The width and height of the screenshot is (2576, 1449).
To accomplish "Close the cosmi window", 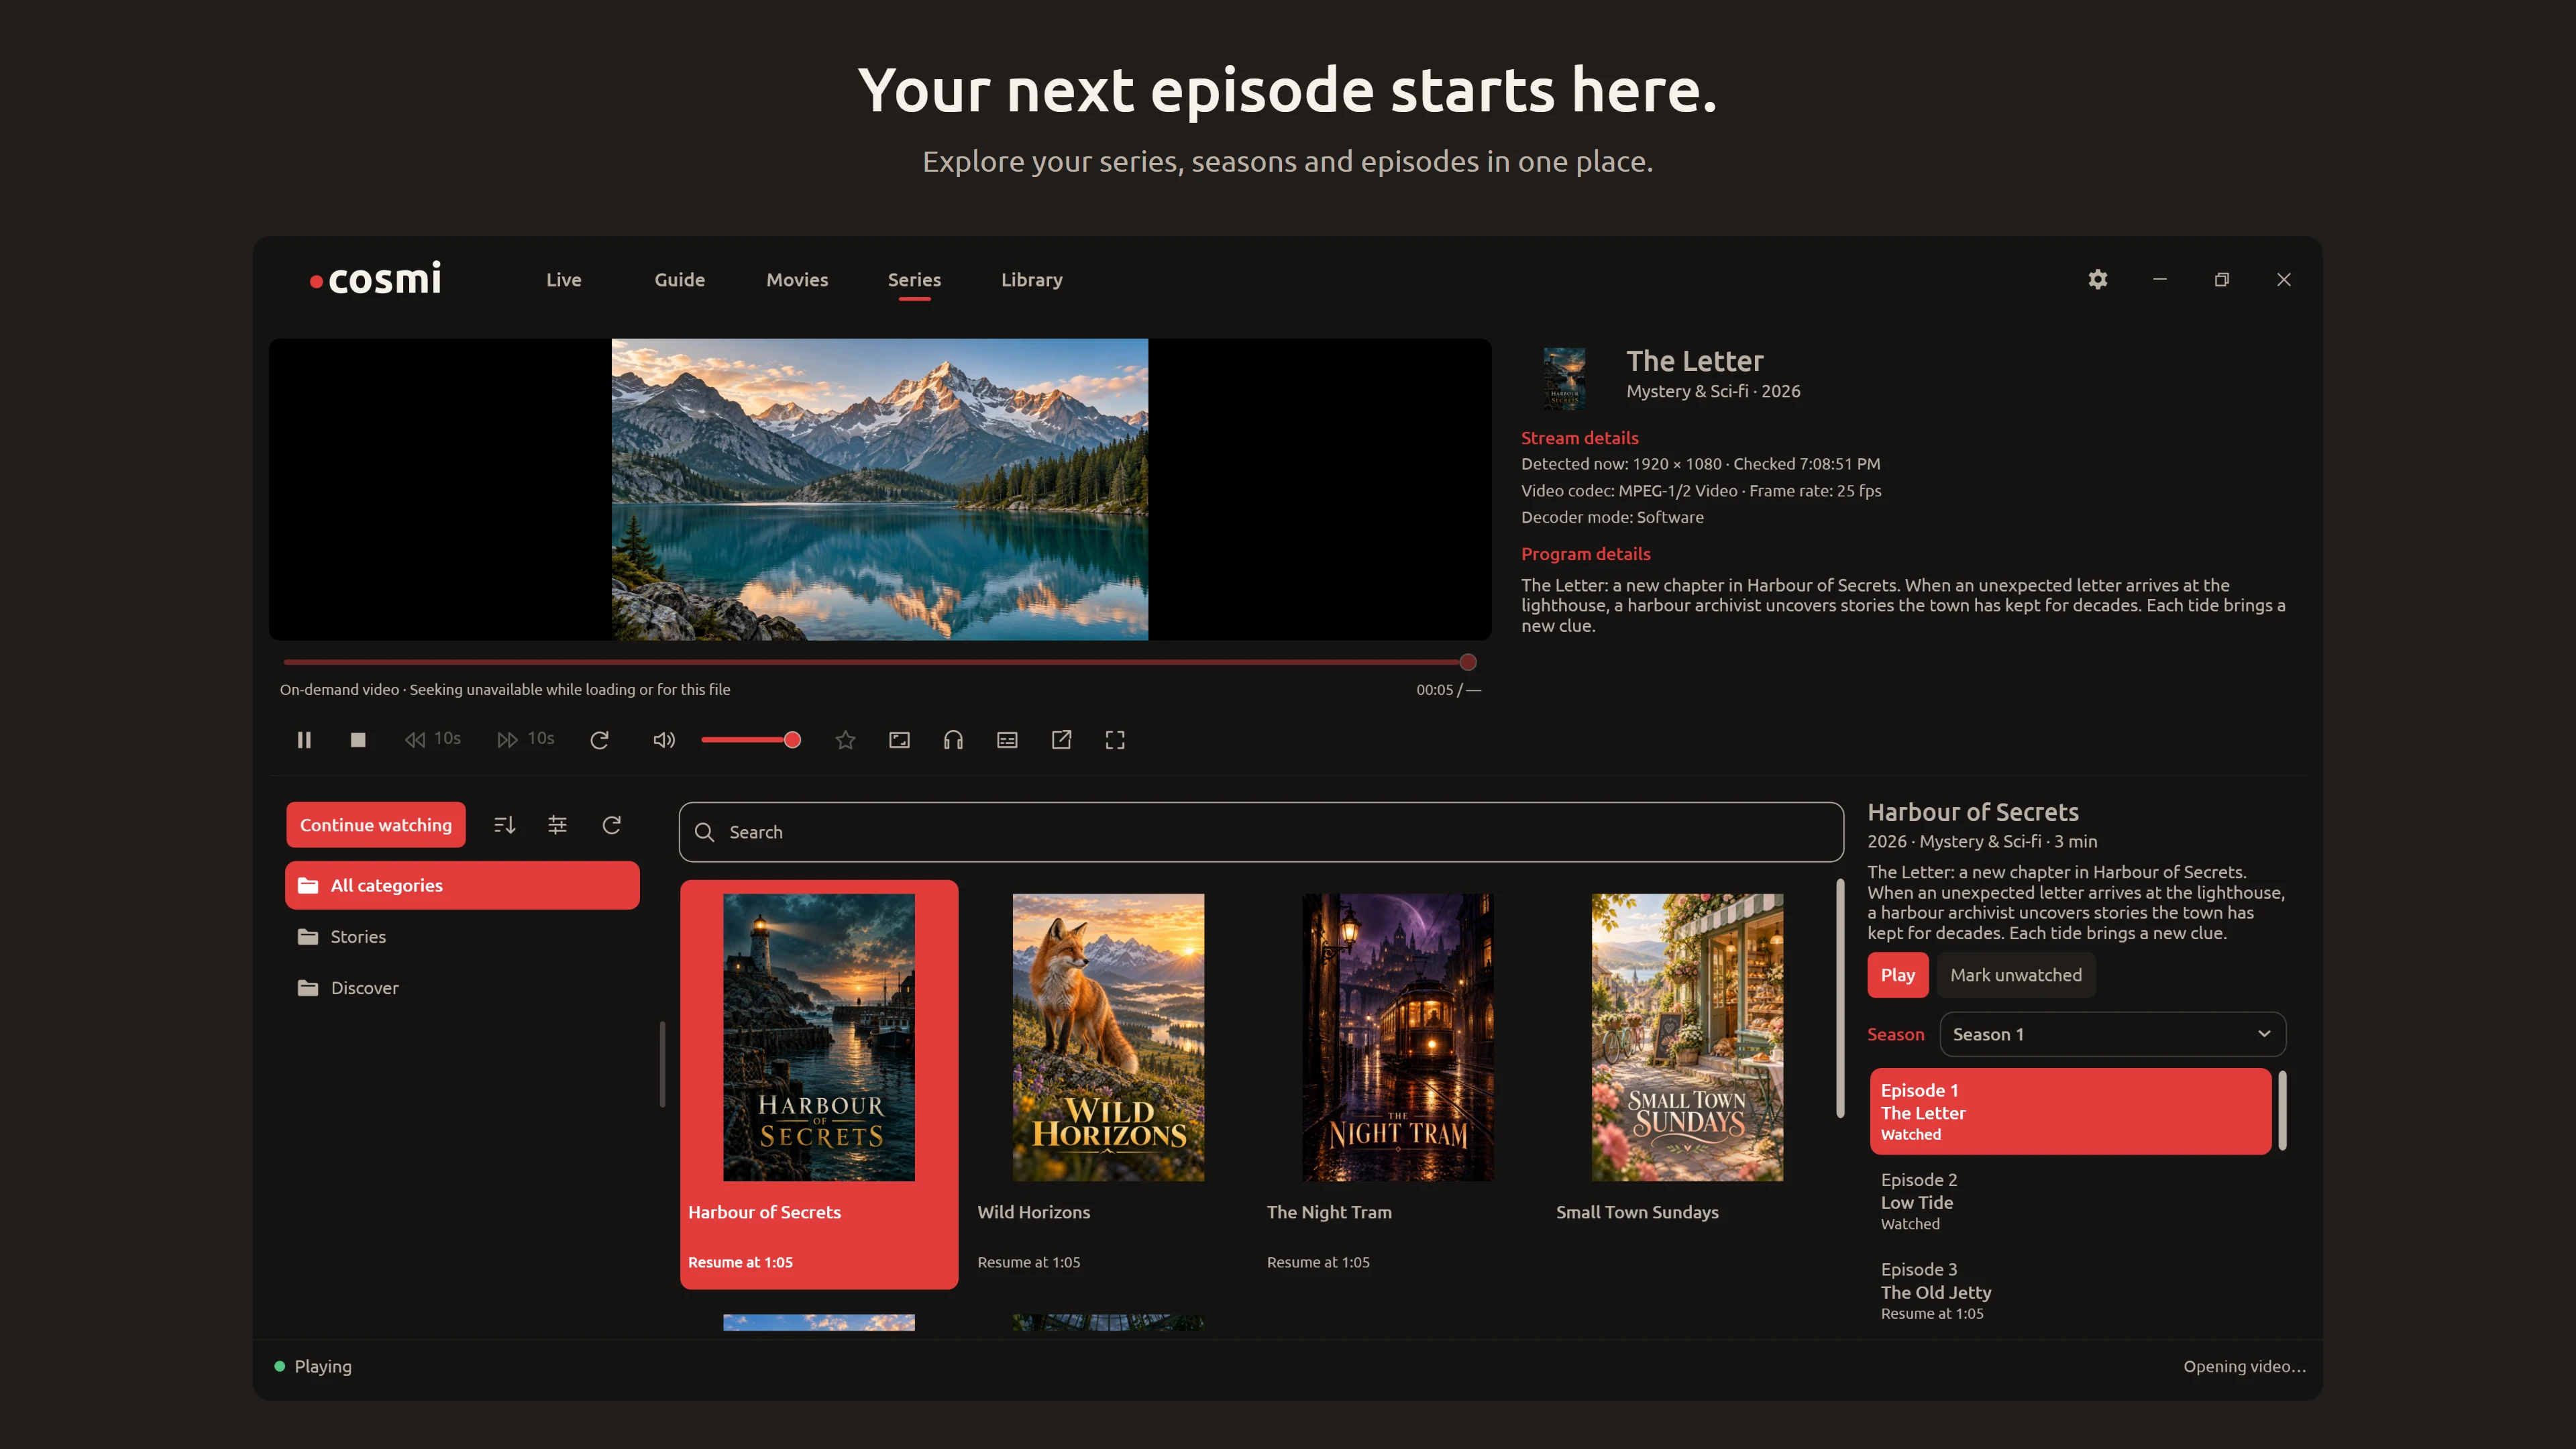I will (x=2284, y=280).
